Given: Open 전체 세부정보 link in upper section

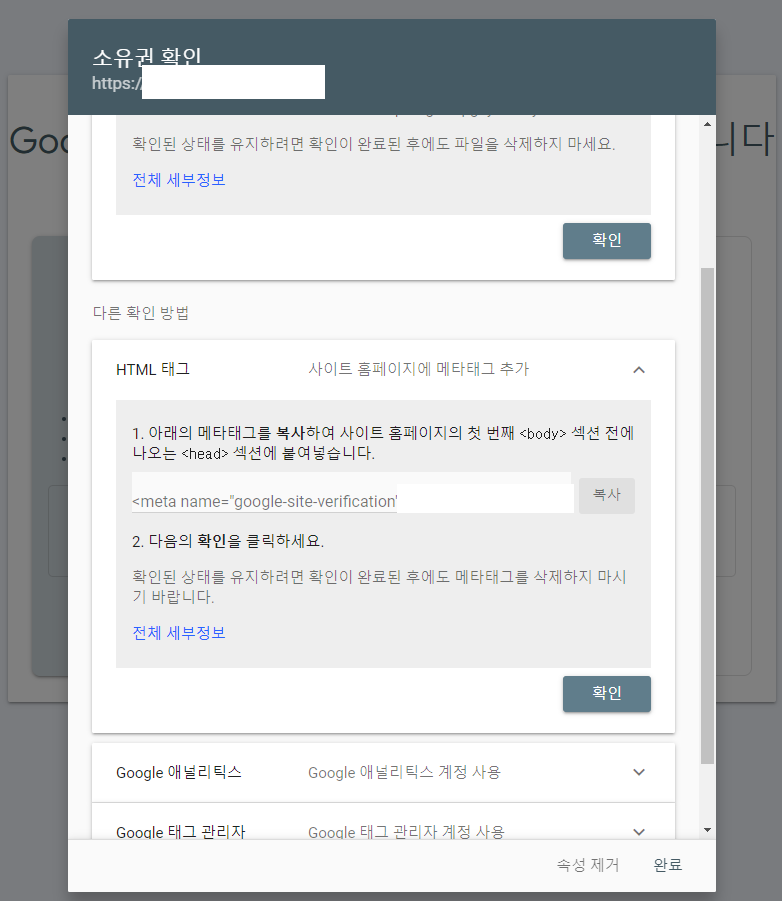Looking at the screenshot, I should pyautogui.click(x=179, y=180).
